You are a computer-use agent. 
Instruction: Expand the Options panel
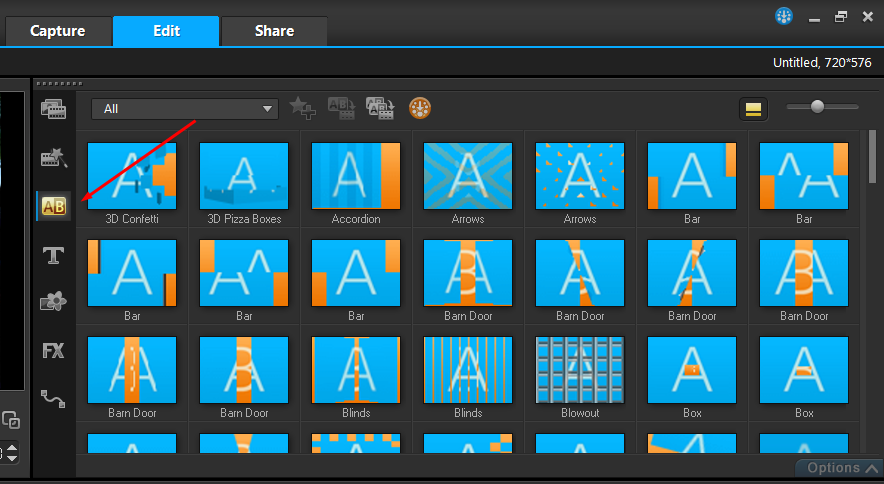[x=839, y=468]
